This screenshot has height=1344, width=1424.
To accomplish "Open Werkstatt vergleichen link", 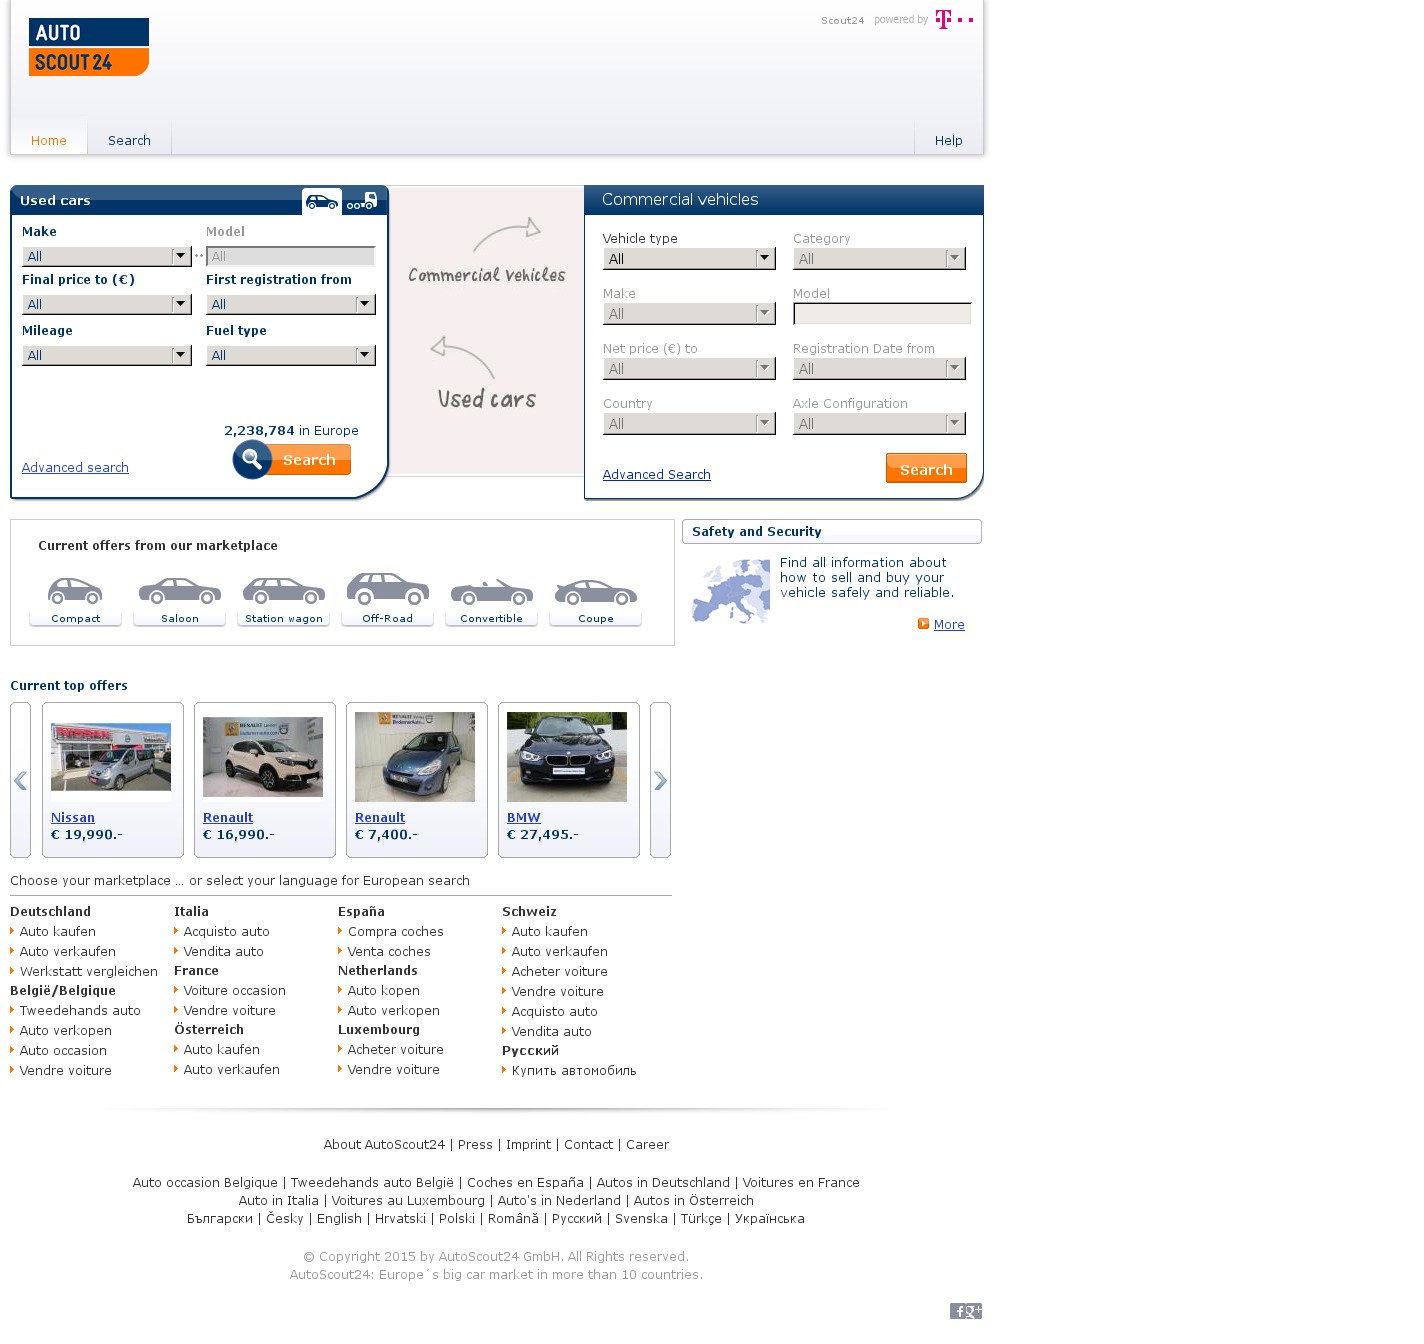I will pyautogui.click(x=89, y=972).
